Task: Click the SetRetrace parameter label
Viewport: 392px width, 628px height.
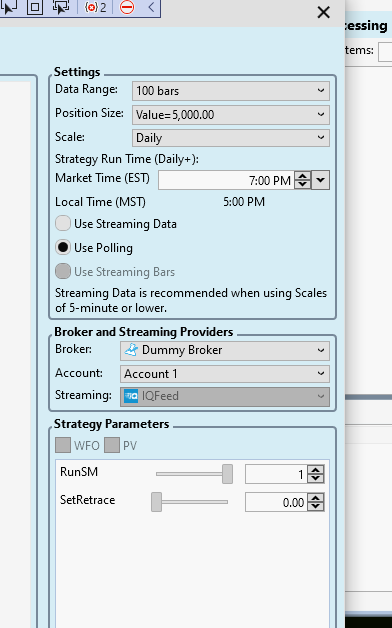Action: point(87,500)
